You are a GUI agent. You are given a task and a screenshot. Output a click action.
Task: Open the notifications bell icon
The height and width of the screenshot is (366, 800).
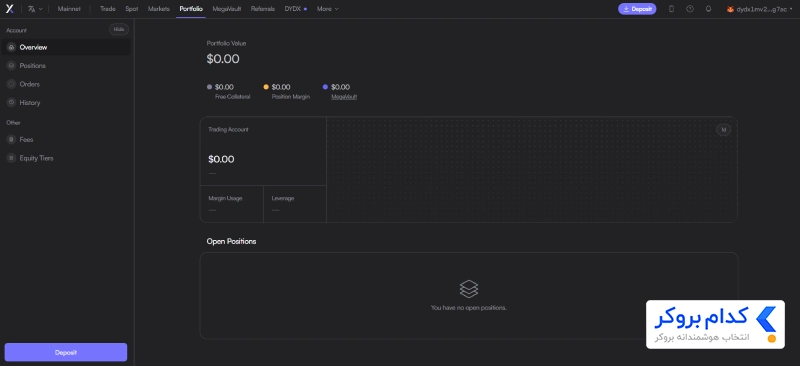click(x=708, y=9)
